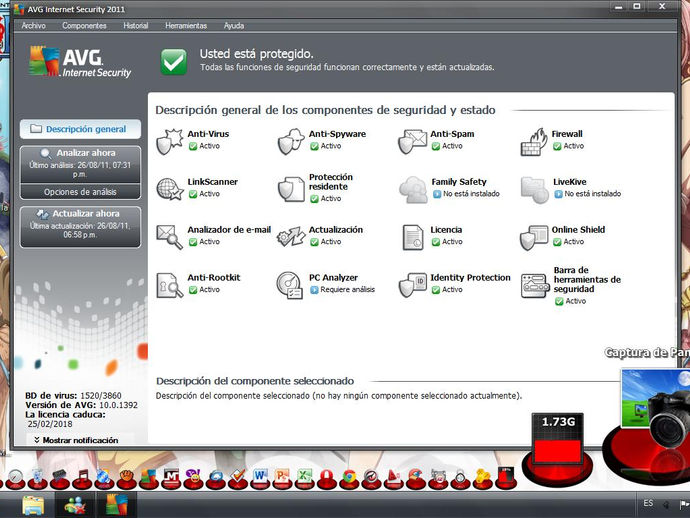Select the Family Safety component
The height and width of the screenshot is (518, 690).
point(449,188)
